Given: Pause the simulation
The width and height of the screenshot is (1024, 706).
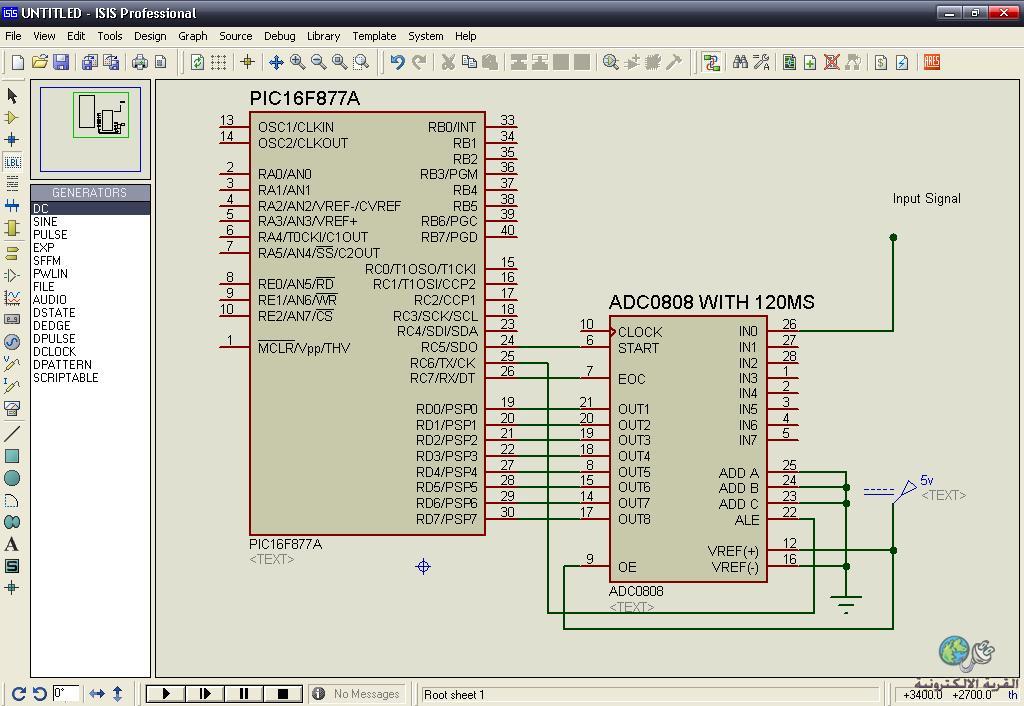Looking at the screenshot, I should tap(244, 694).
